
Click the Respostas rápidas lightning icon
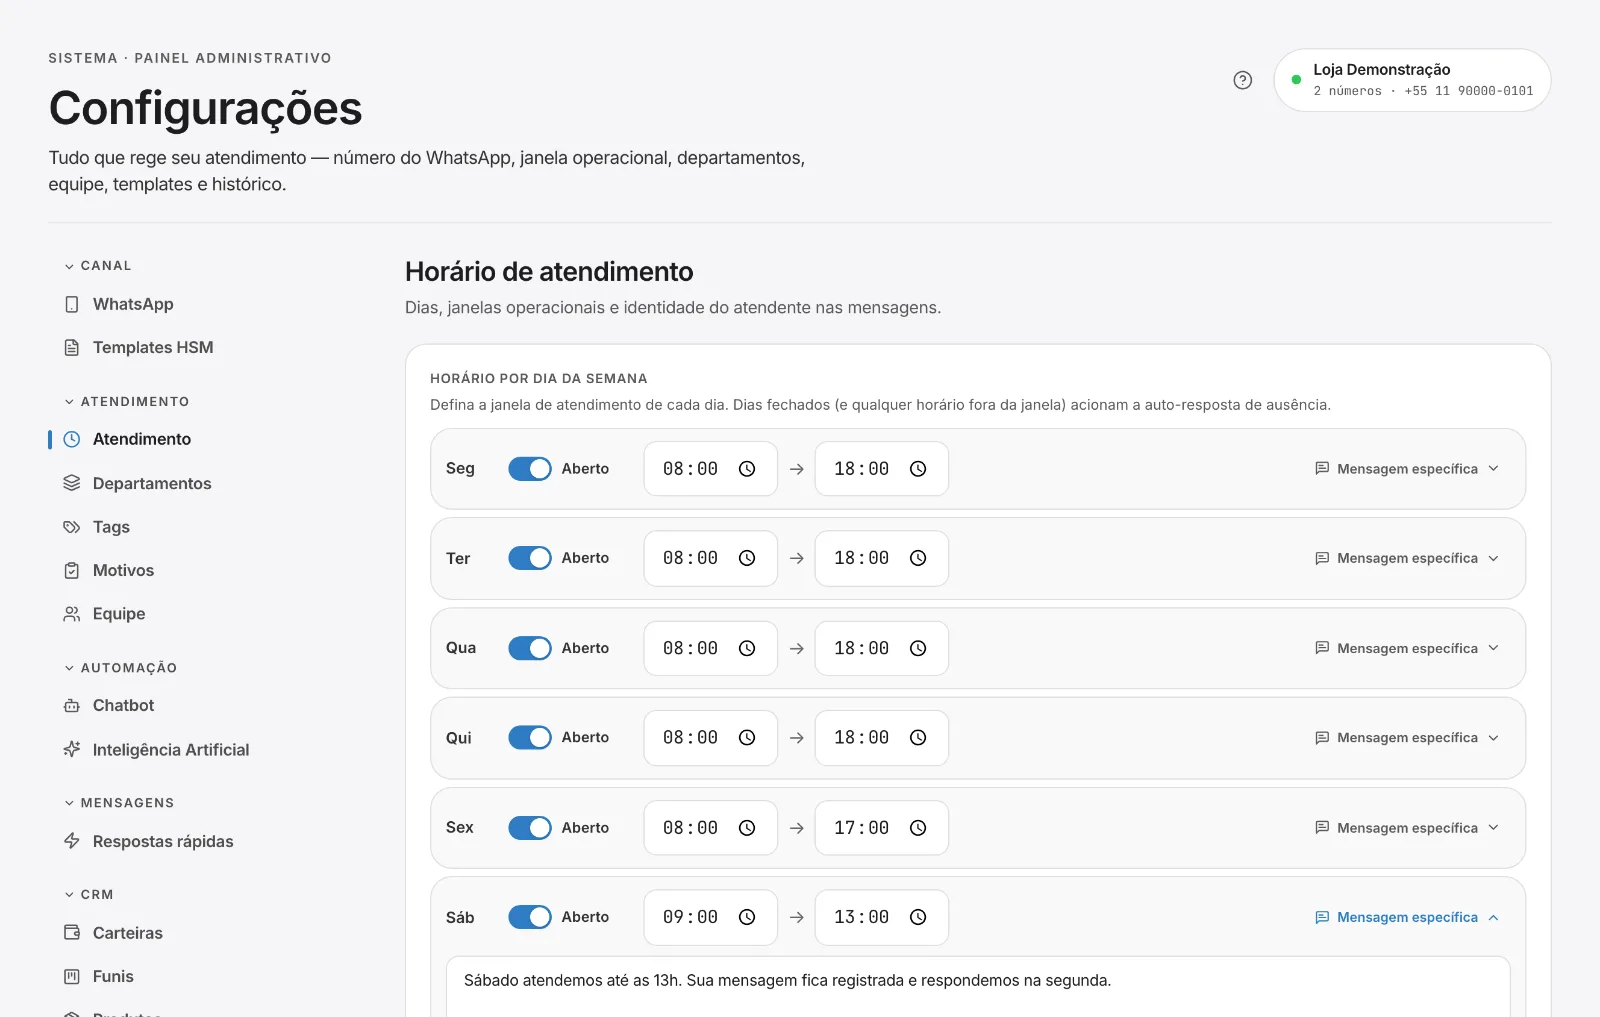tap(72, 841)
